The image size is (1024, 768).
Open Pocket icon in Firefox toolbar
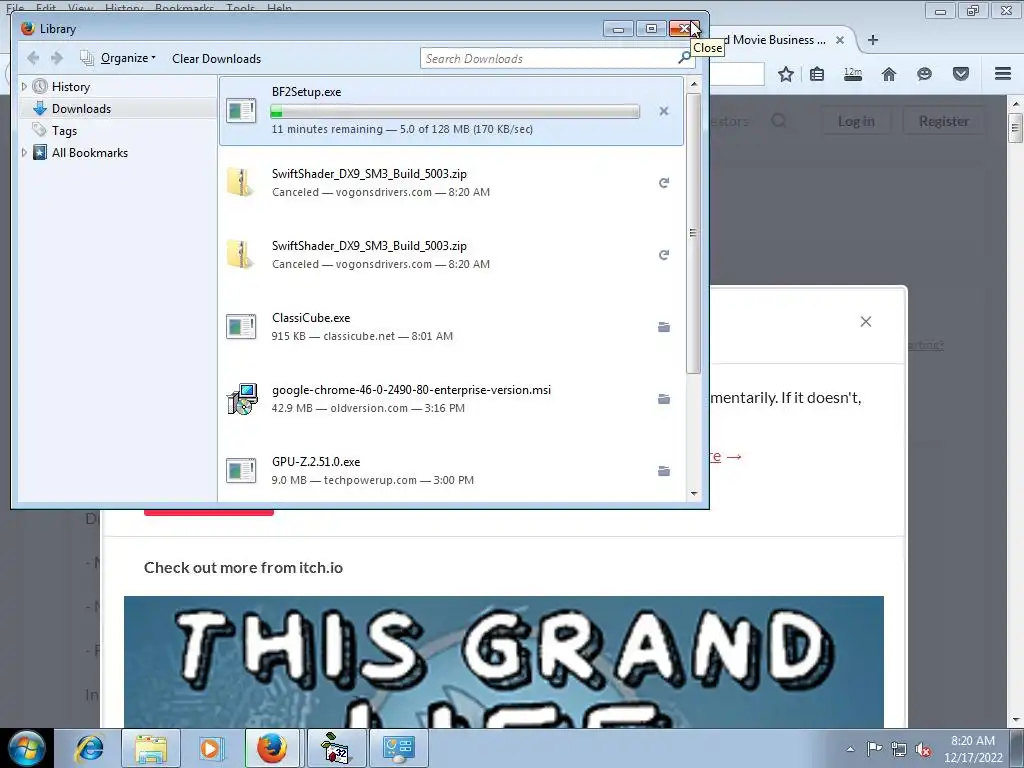[961, 74]
